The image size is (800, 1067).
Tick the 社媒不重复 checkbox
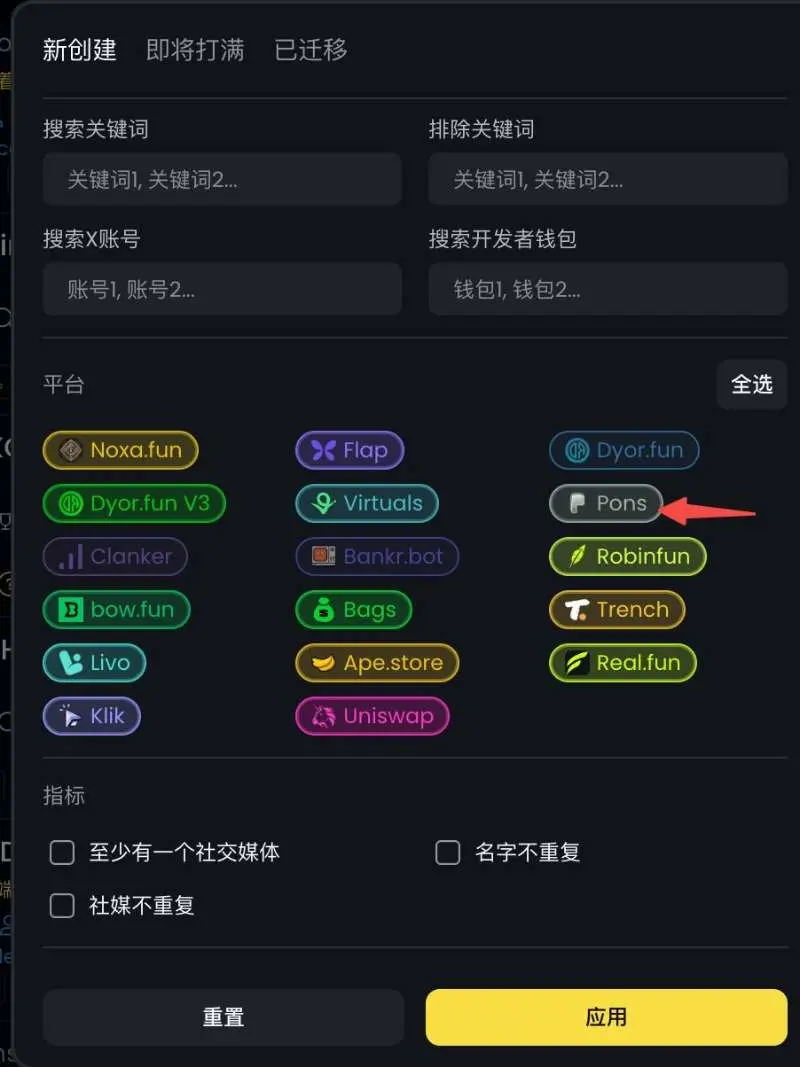62,906
